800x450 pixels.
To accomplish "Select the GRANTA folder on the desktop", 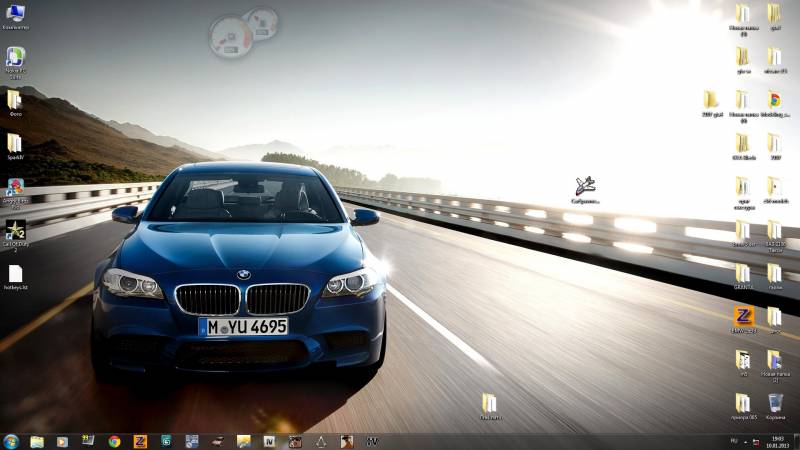I will coord(743,277).
